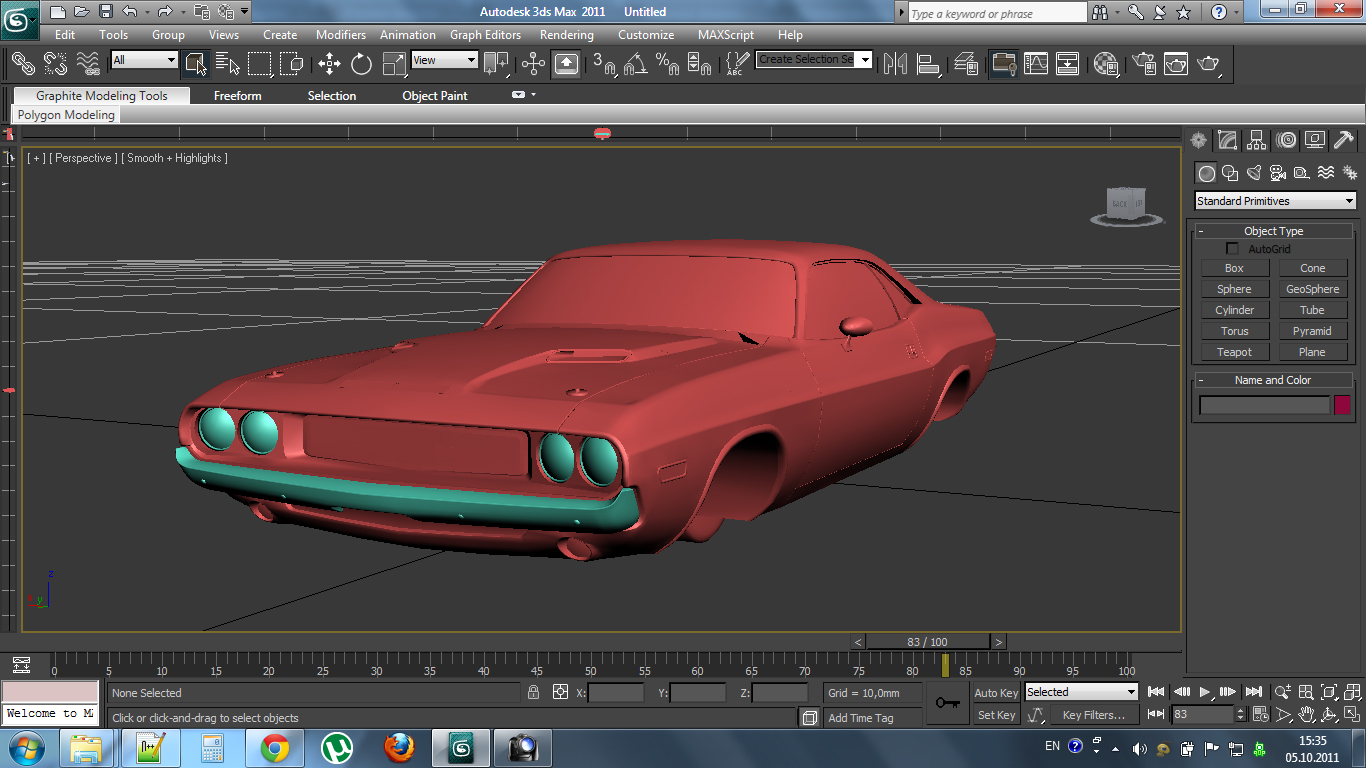
Task: Switch to the Modify command panel
Action: point(1227,140)
